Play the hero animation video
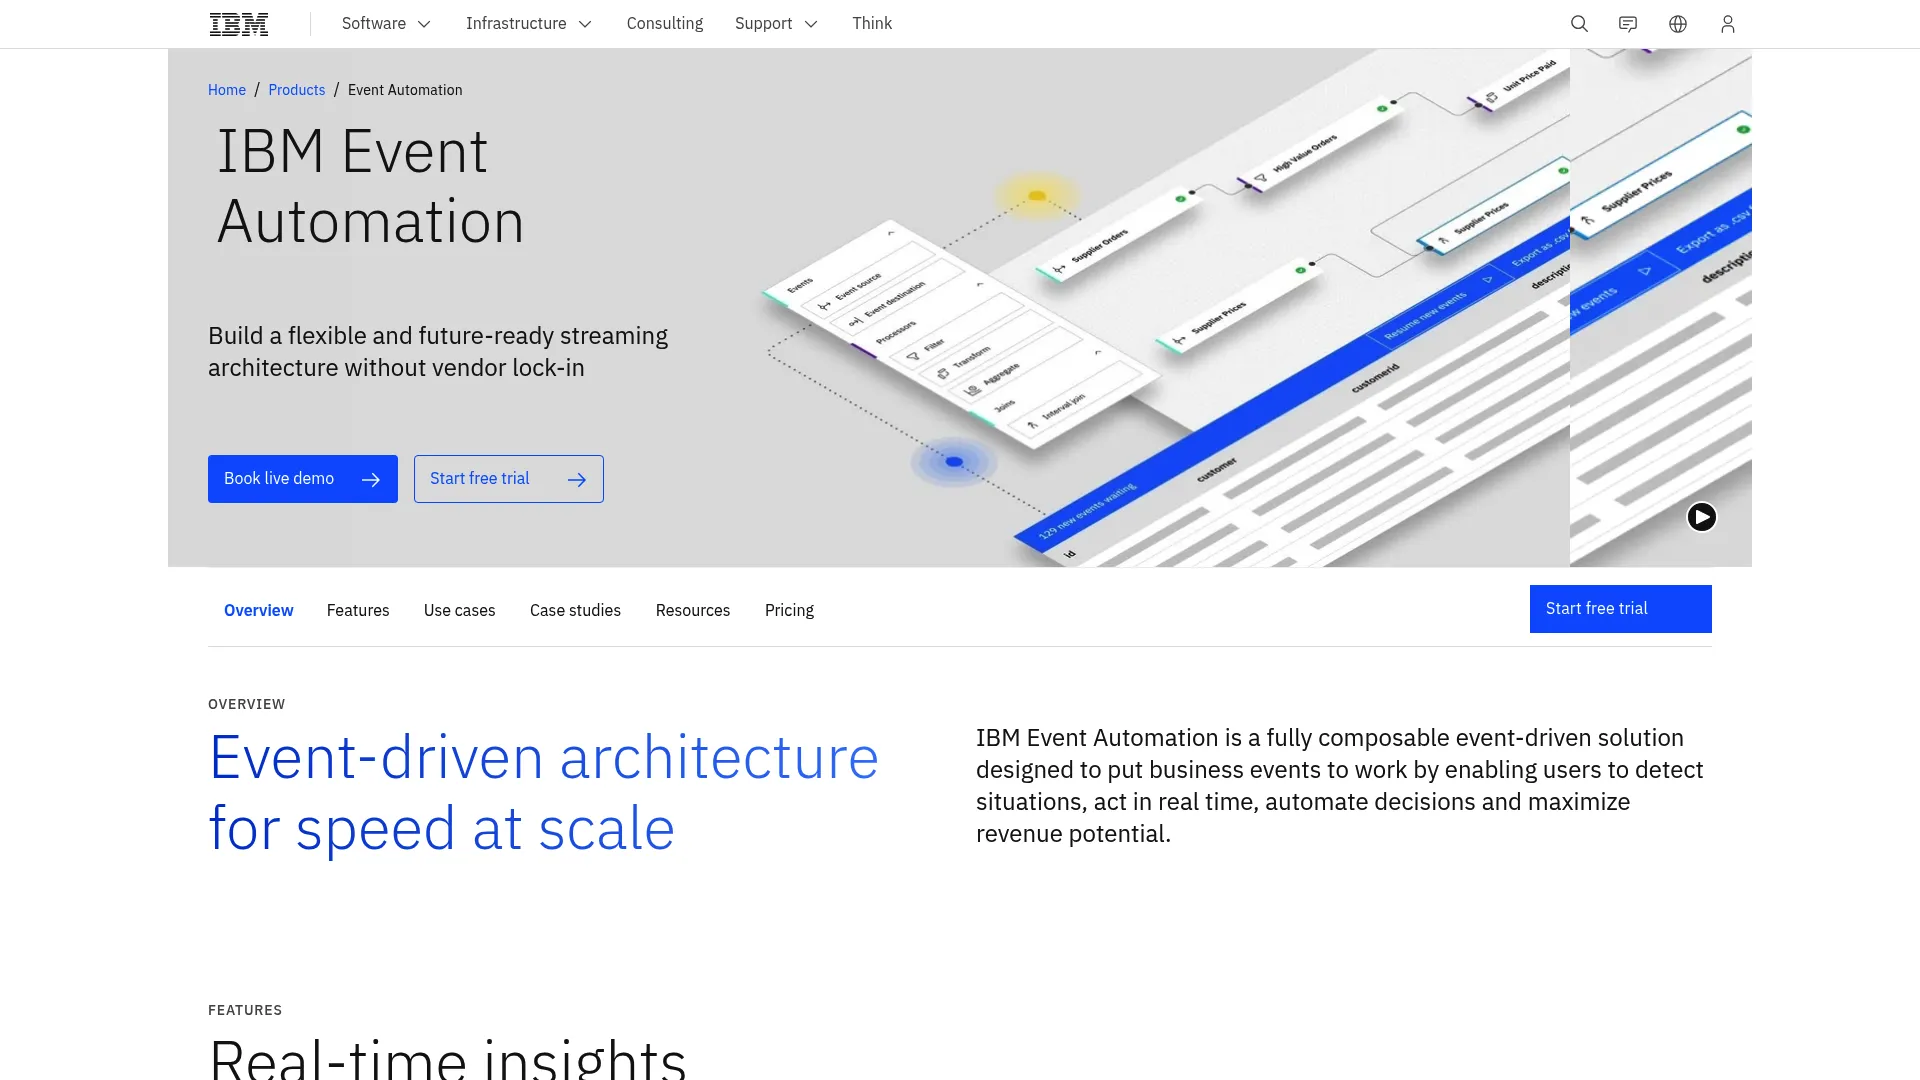This screenshot has height=1080, width=1920. coord(1702,517)
